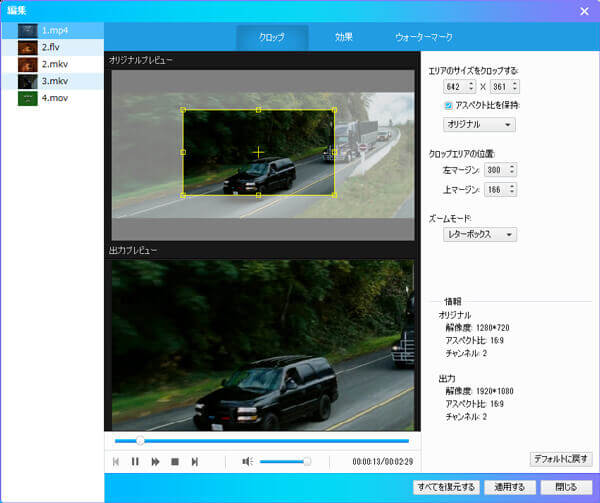This screenshot has height=503, width=600.
Task: Select the 1.mp4 file thumbnail
Action: coord(27,31)
